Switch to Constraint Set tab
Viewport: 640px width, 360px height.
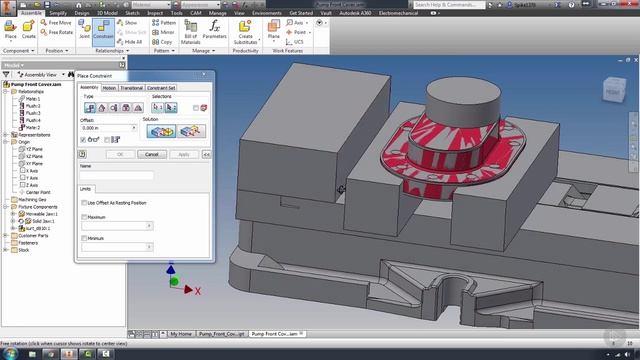click(x=161, y=88)
